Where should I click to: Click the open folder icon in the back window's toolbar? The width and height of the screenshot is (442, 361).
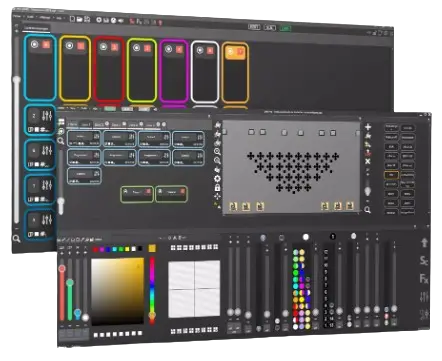coord(80,19)
